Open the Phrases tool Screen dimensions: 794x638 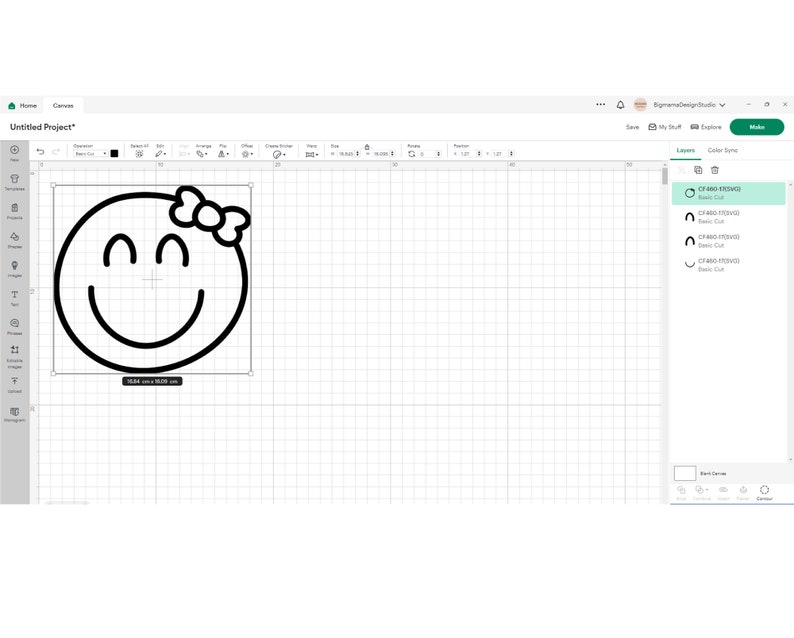pos(15,326)
